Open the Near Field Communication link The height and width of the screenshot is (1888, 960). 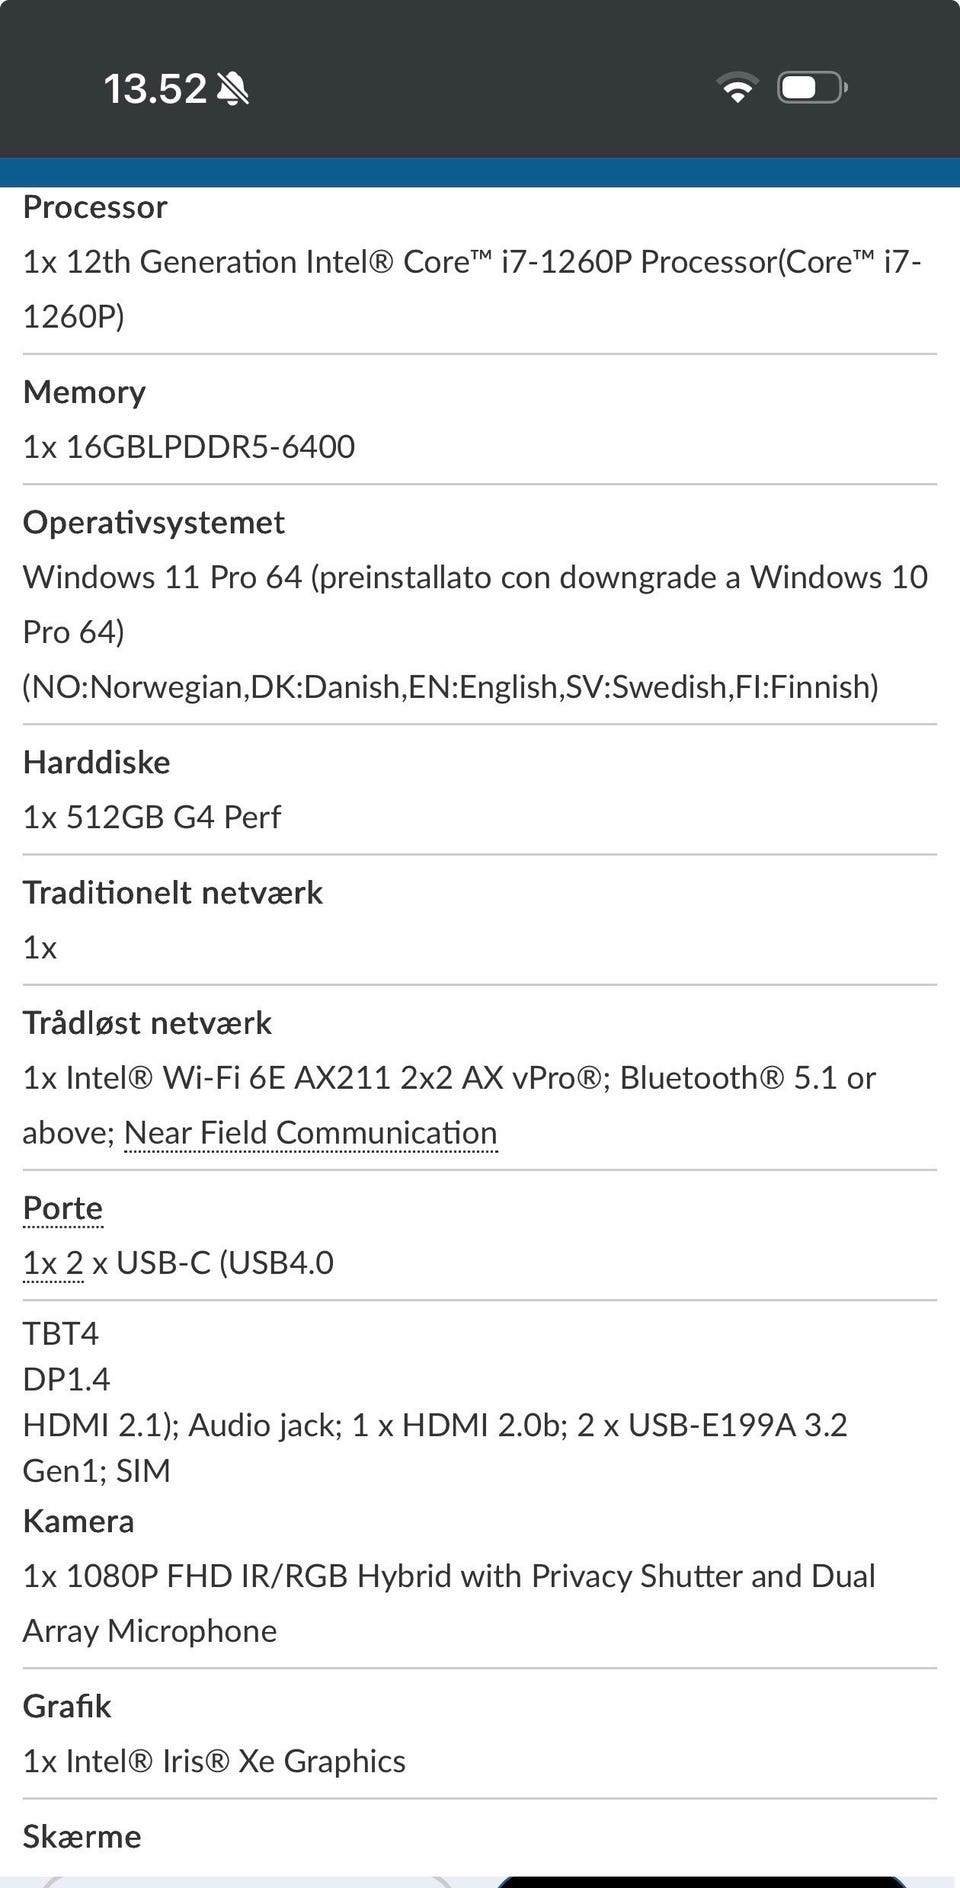coord(310,1133)
